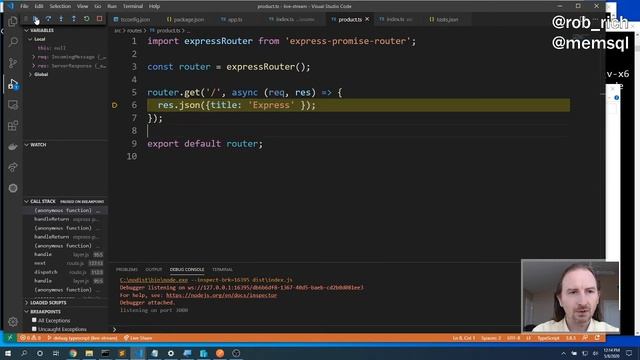Open the nodejs.org inspector docs link

click(x=221, y=295)
